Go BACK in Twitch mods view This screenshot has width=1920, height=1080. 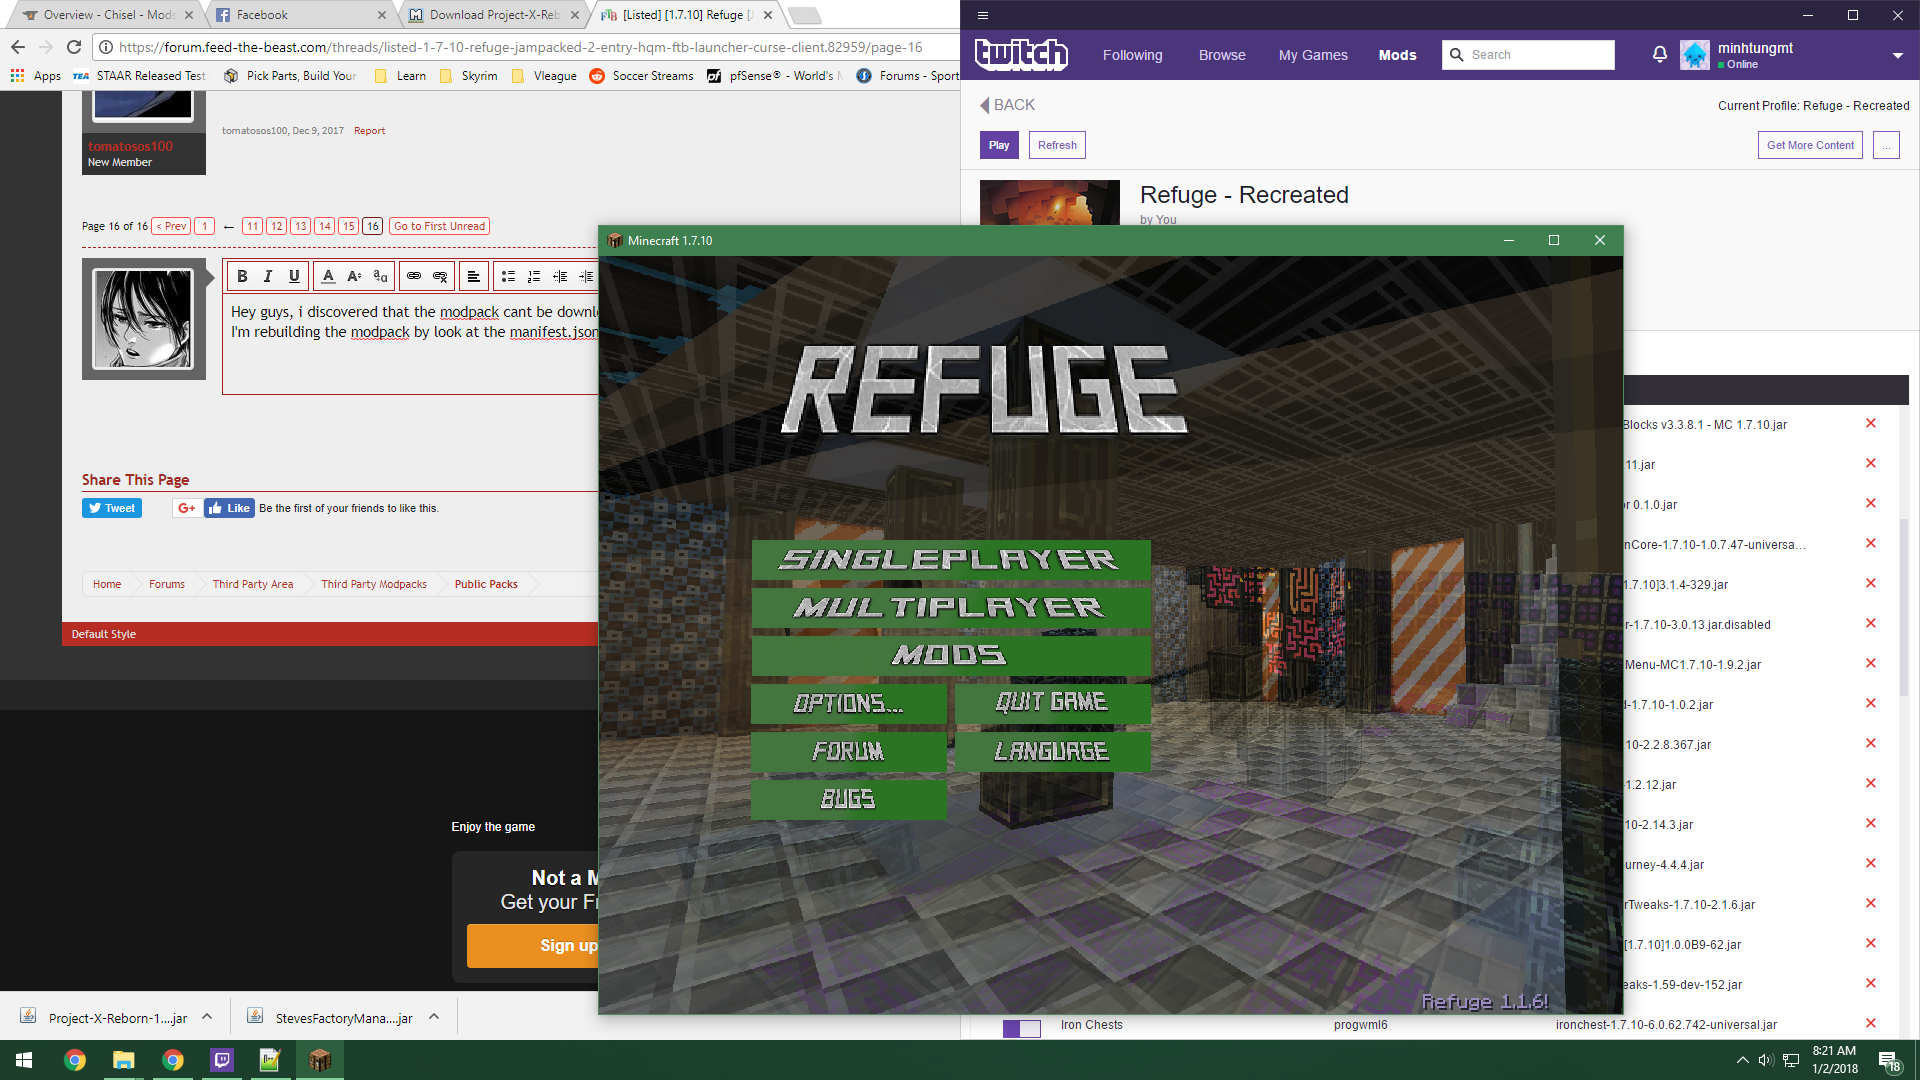pyautogui.click(x=1007, y=105)
